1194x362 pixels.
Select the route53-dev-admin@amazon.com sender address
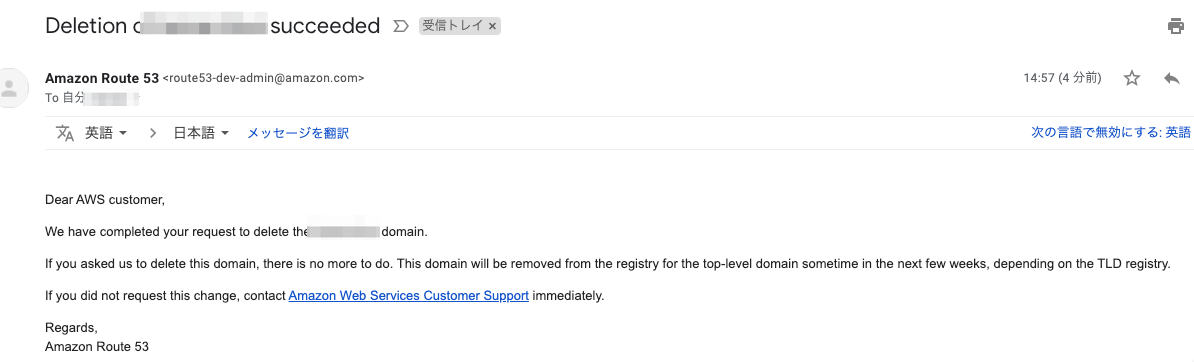click(263, 78)
